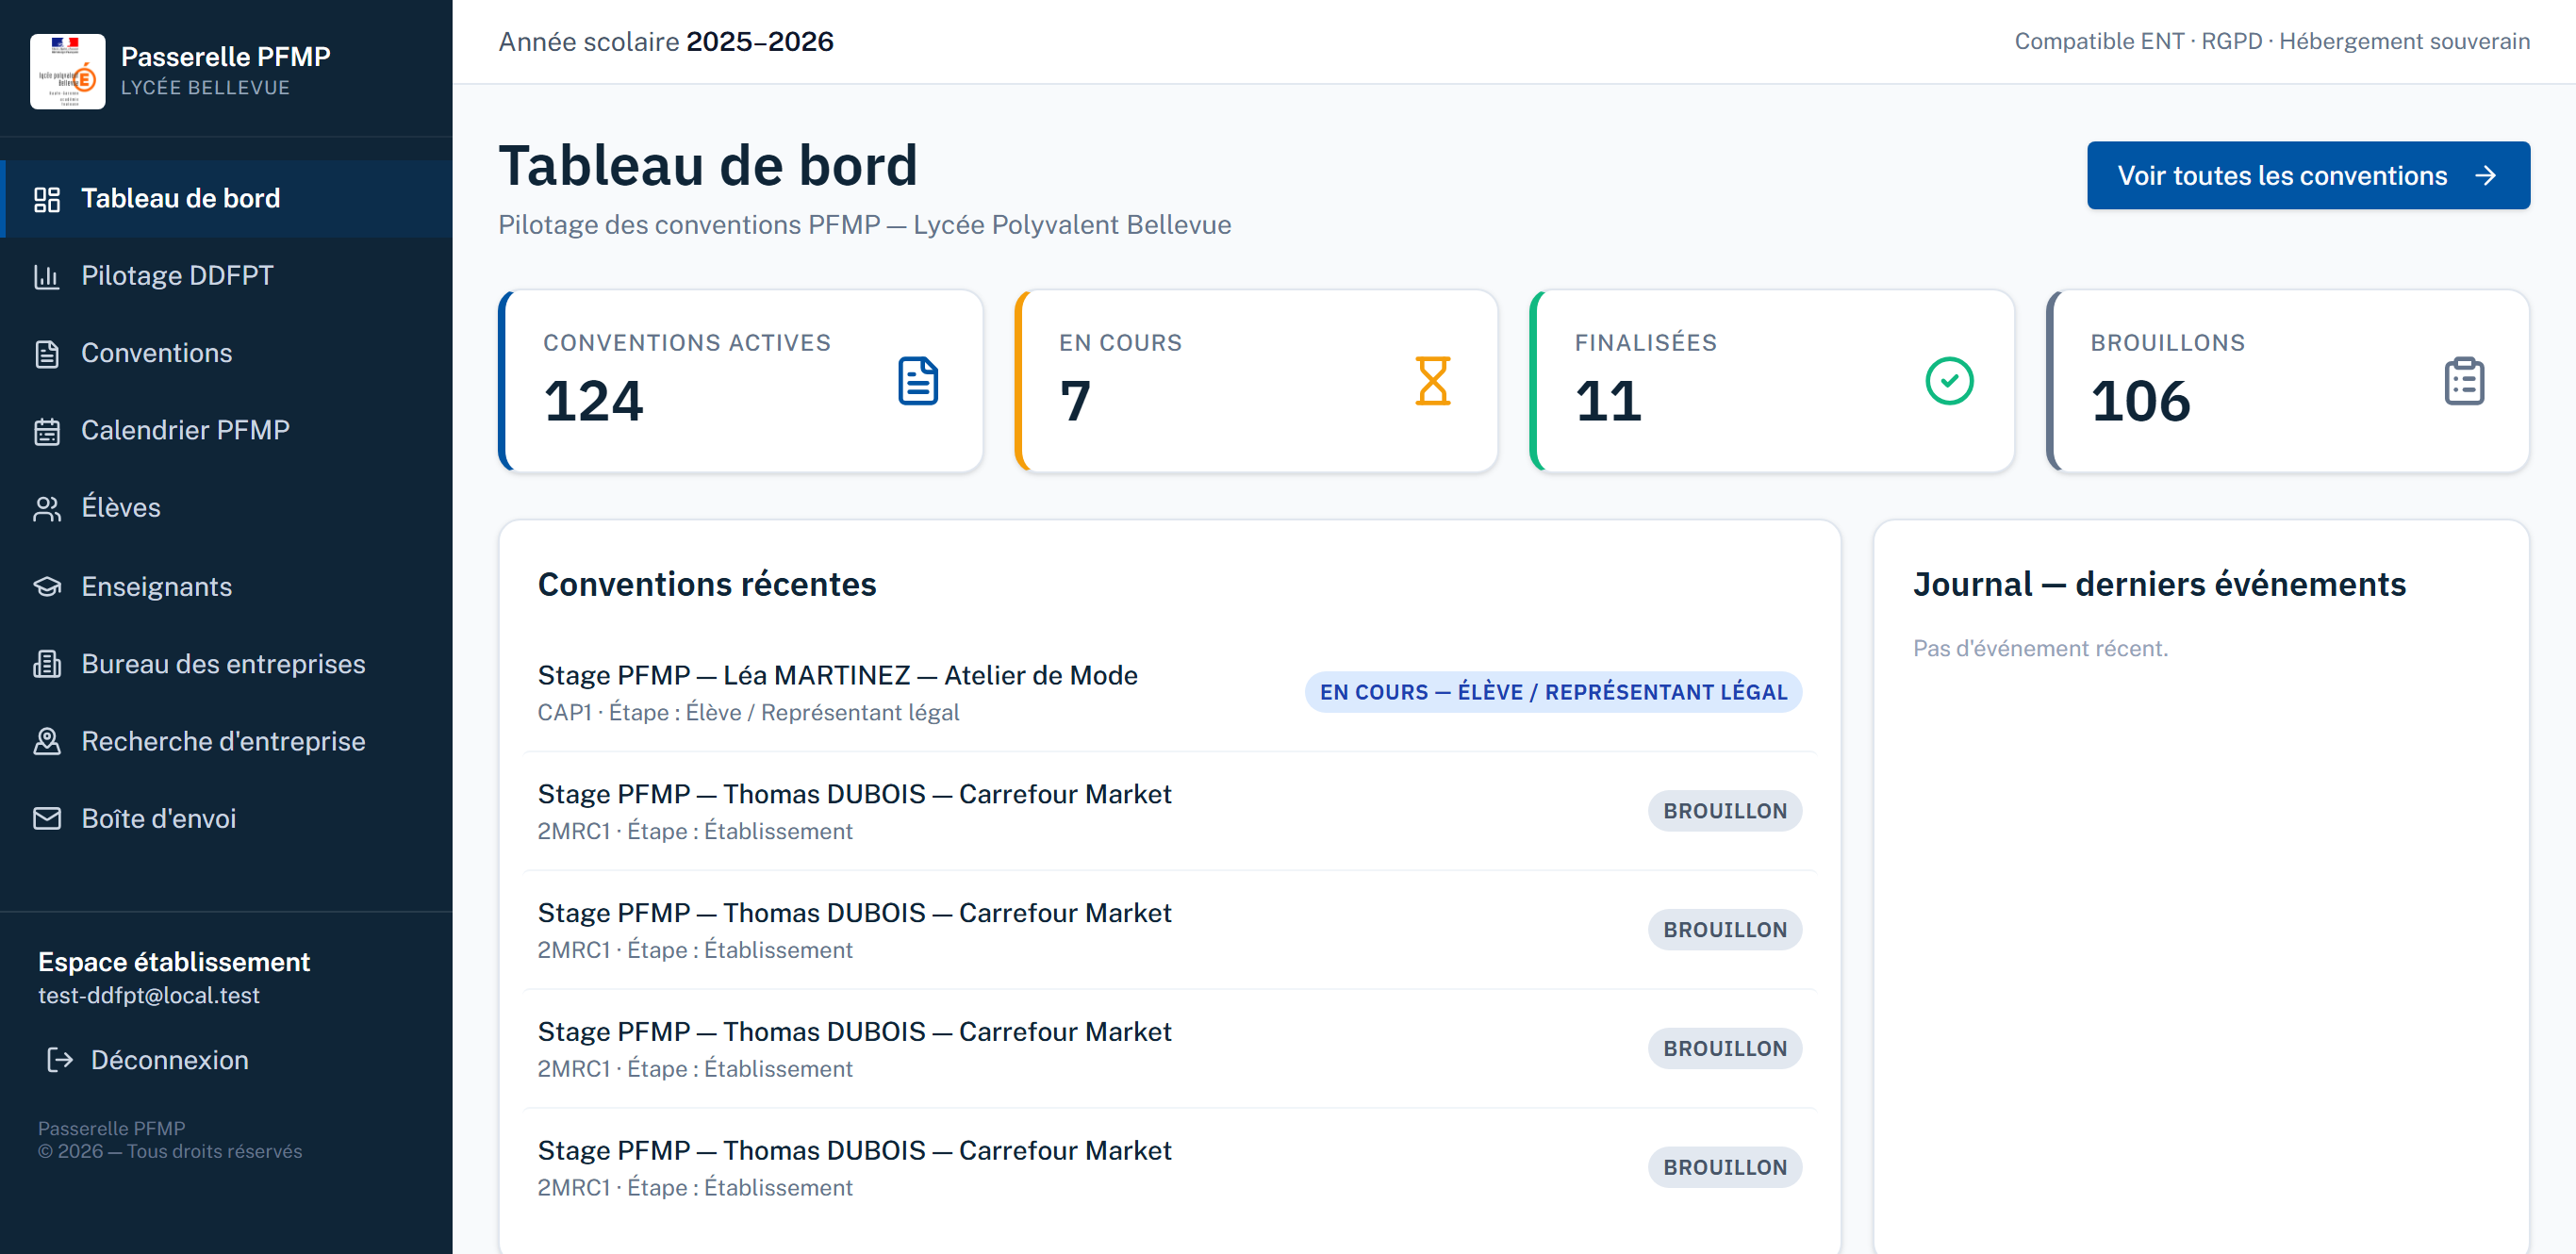The height and width of the screenshot is (1254, 2576).
Task: Click the Pilotage DDFPT bar chart icon
Action: [x=47, y=276]
